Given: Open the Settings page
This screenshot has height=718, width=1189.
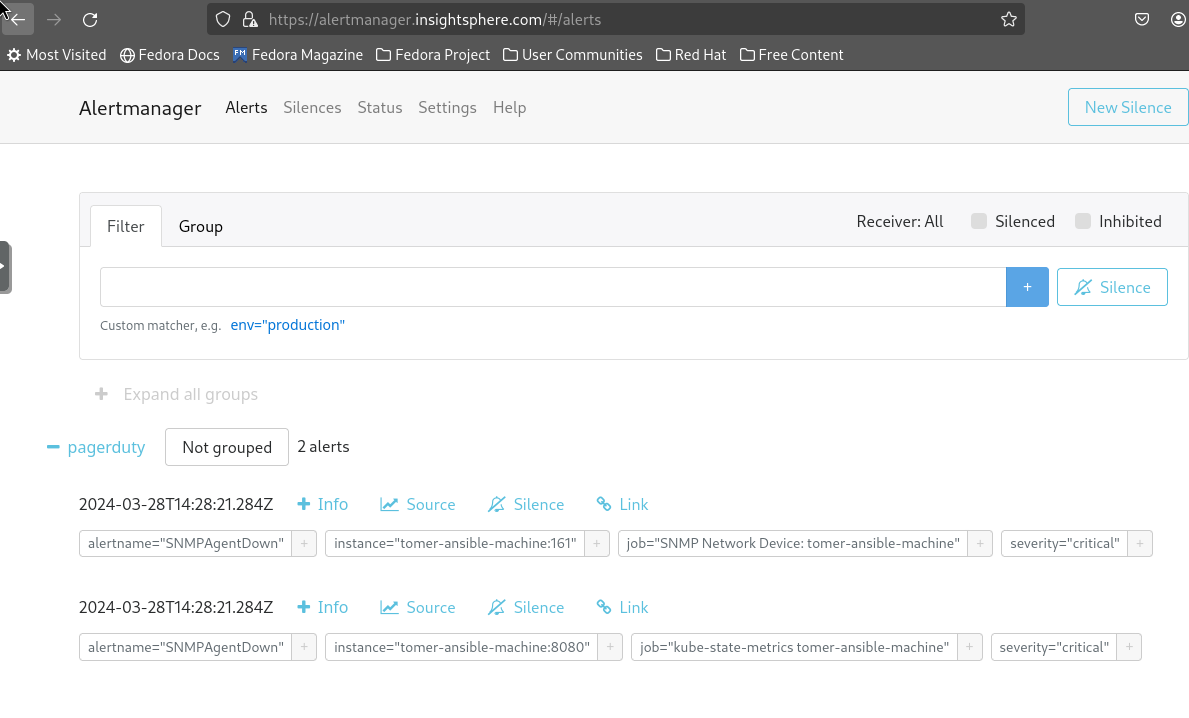Looking at the screenshot, I should pyautogui.click(x=447, y=108).
